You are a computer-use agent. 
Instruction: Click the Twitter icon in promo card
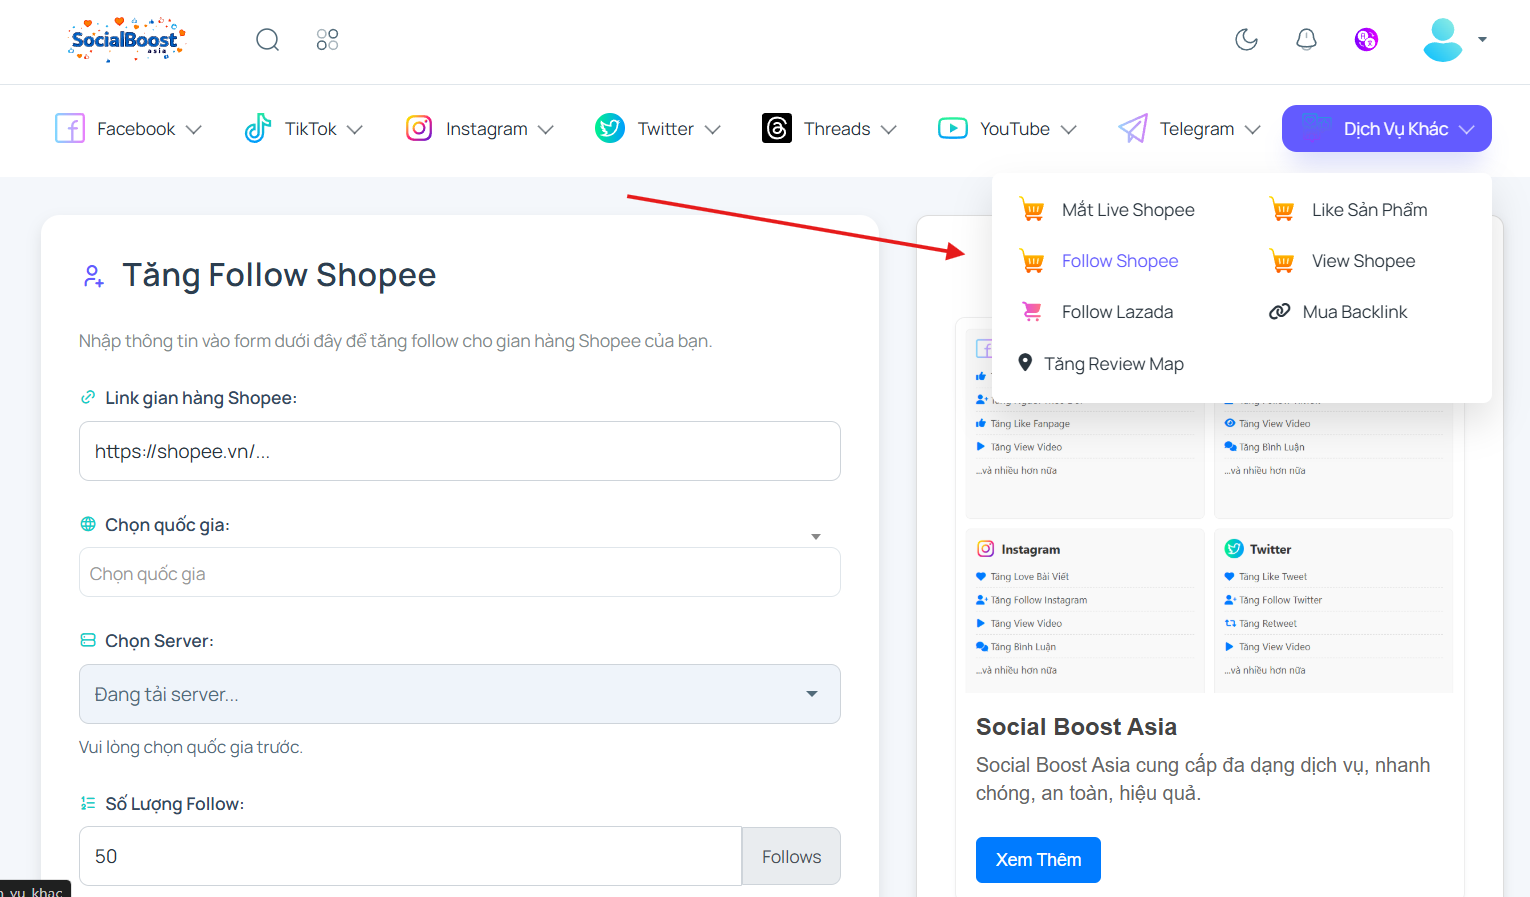pyautogui.click(x=1234, y=549)
